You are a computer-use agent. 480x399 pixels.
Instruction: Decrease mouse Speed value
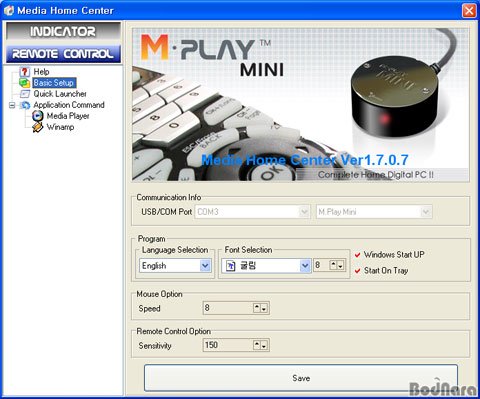click(x=264, y=309)
